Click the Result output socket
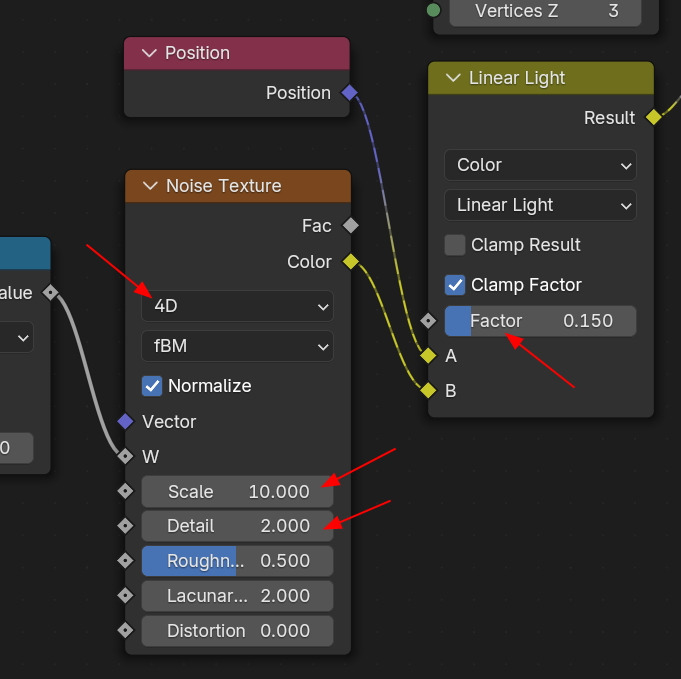 coord(654,117)
